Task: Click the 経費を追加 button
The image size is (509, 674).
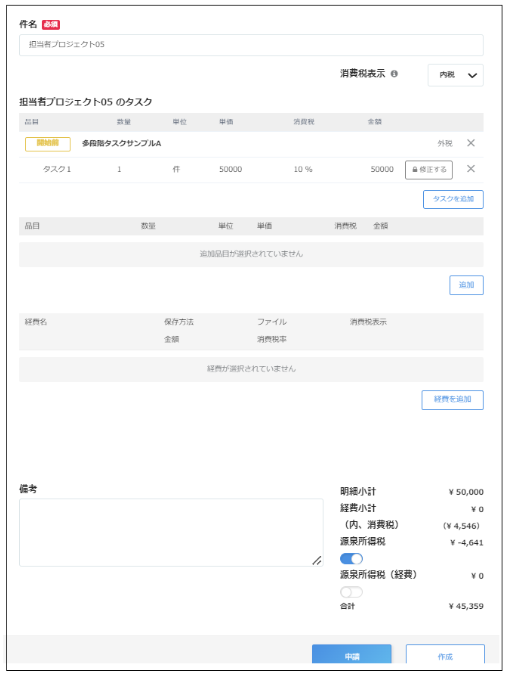Action: coord(452,400)
